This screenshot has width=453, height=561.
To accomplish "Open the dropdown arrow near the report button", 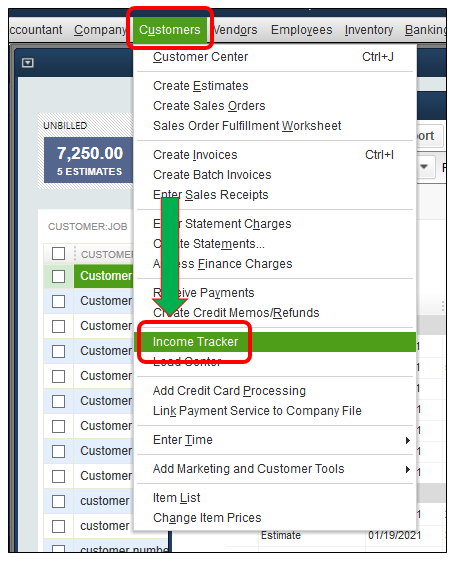I will click(x=424, y=166).
